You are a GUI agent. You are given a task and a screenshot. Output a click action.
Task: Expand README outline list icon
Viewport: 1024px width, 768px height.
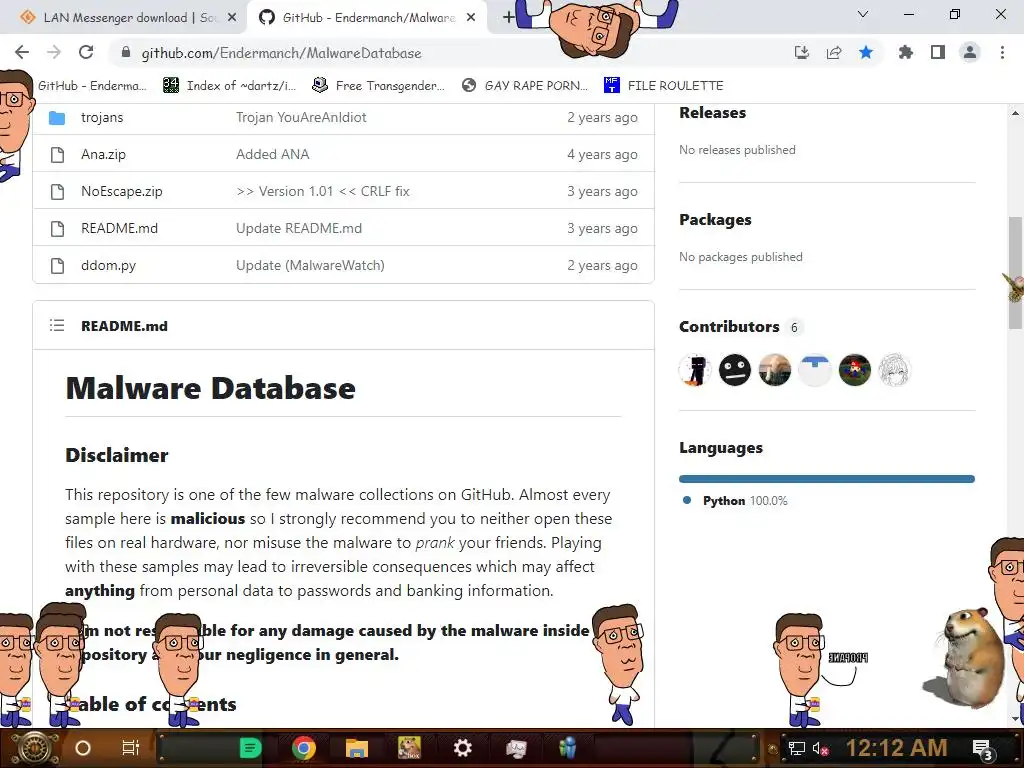click(x=57, y=325)
